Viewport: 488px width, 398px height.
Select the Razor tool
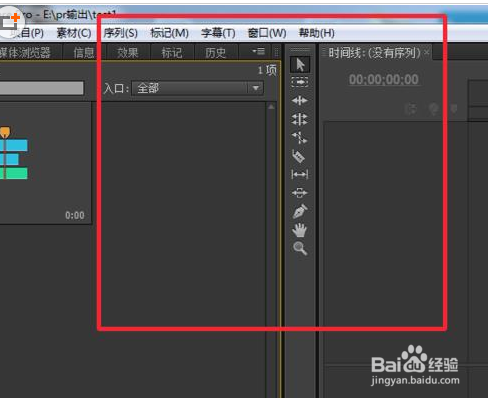point(299,156)
